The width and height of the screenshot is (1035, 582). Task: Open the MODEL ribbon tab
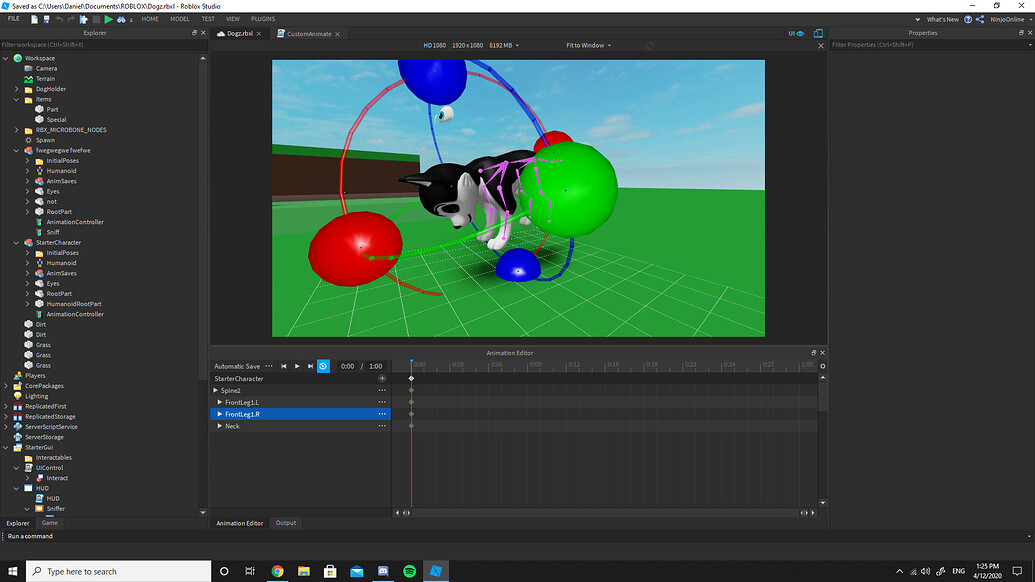coord(180,19)
